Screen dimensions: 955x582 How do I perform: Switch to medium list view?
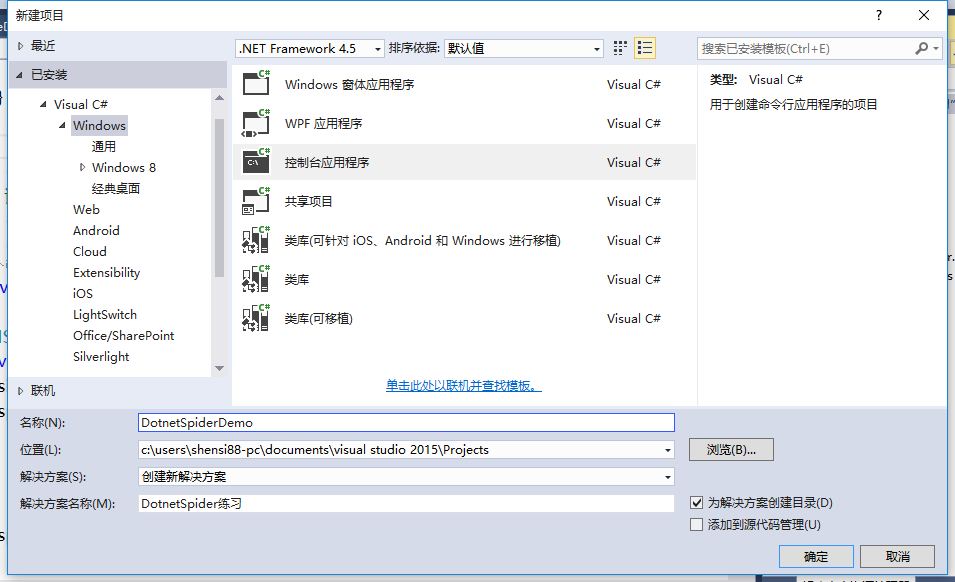645,48
